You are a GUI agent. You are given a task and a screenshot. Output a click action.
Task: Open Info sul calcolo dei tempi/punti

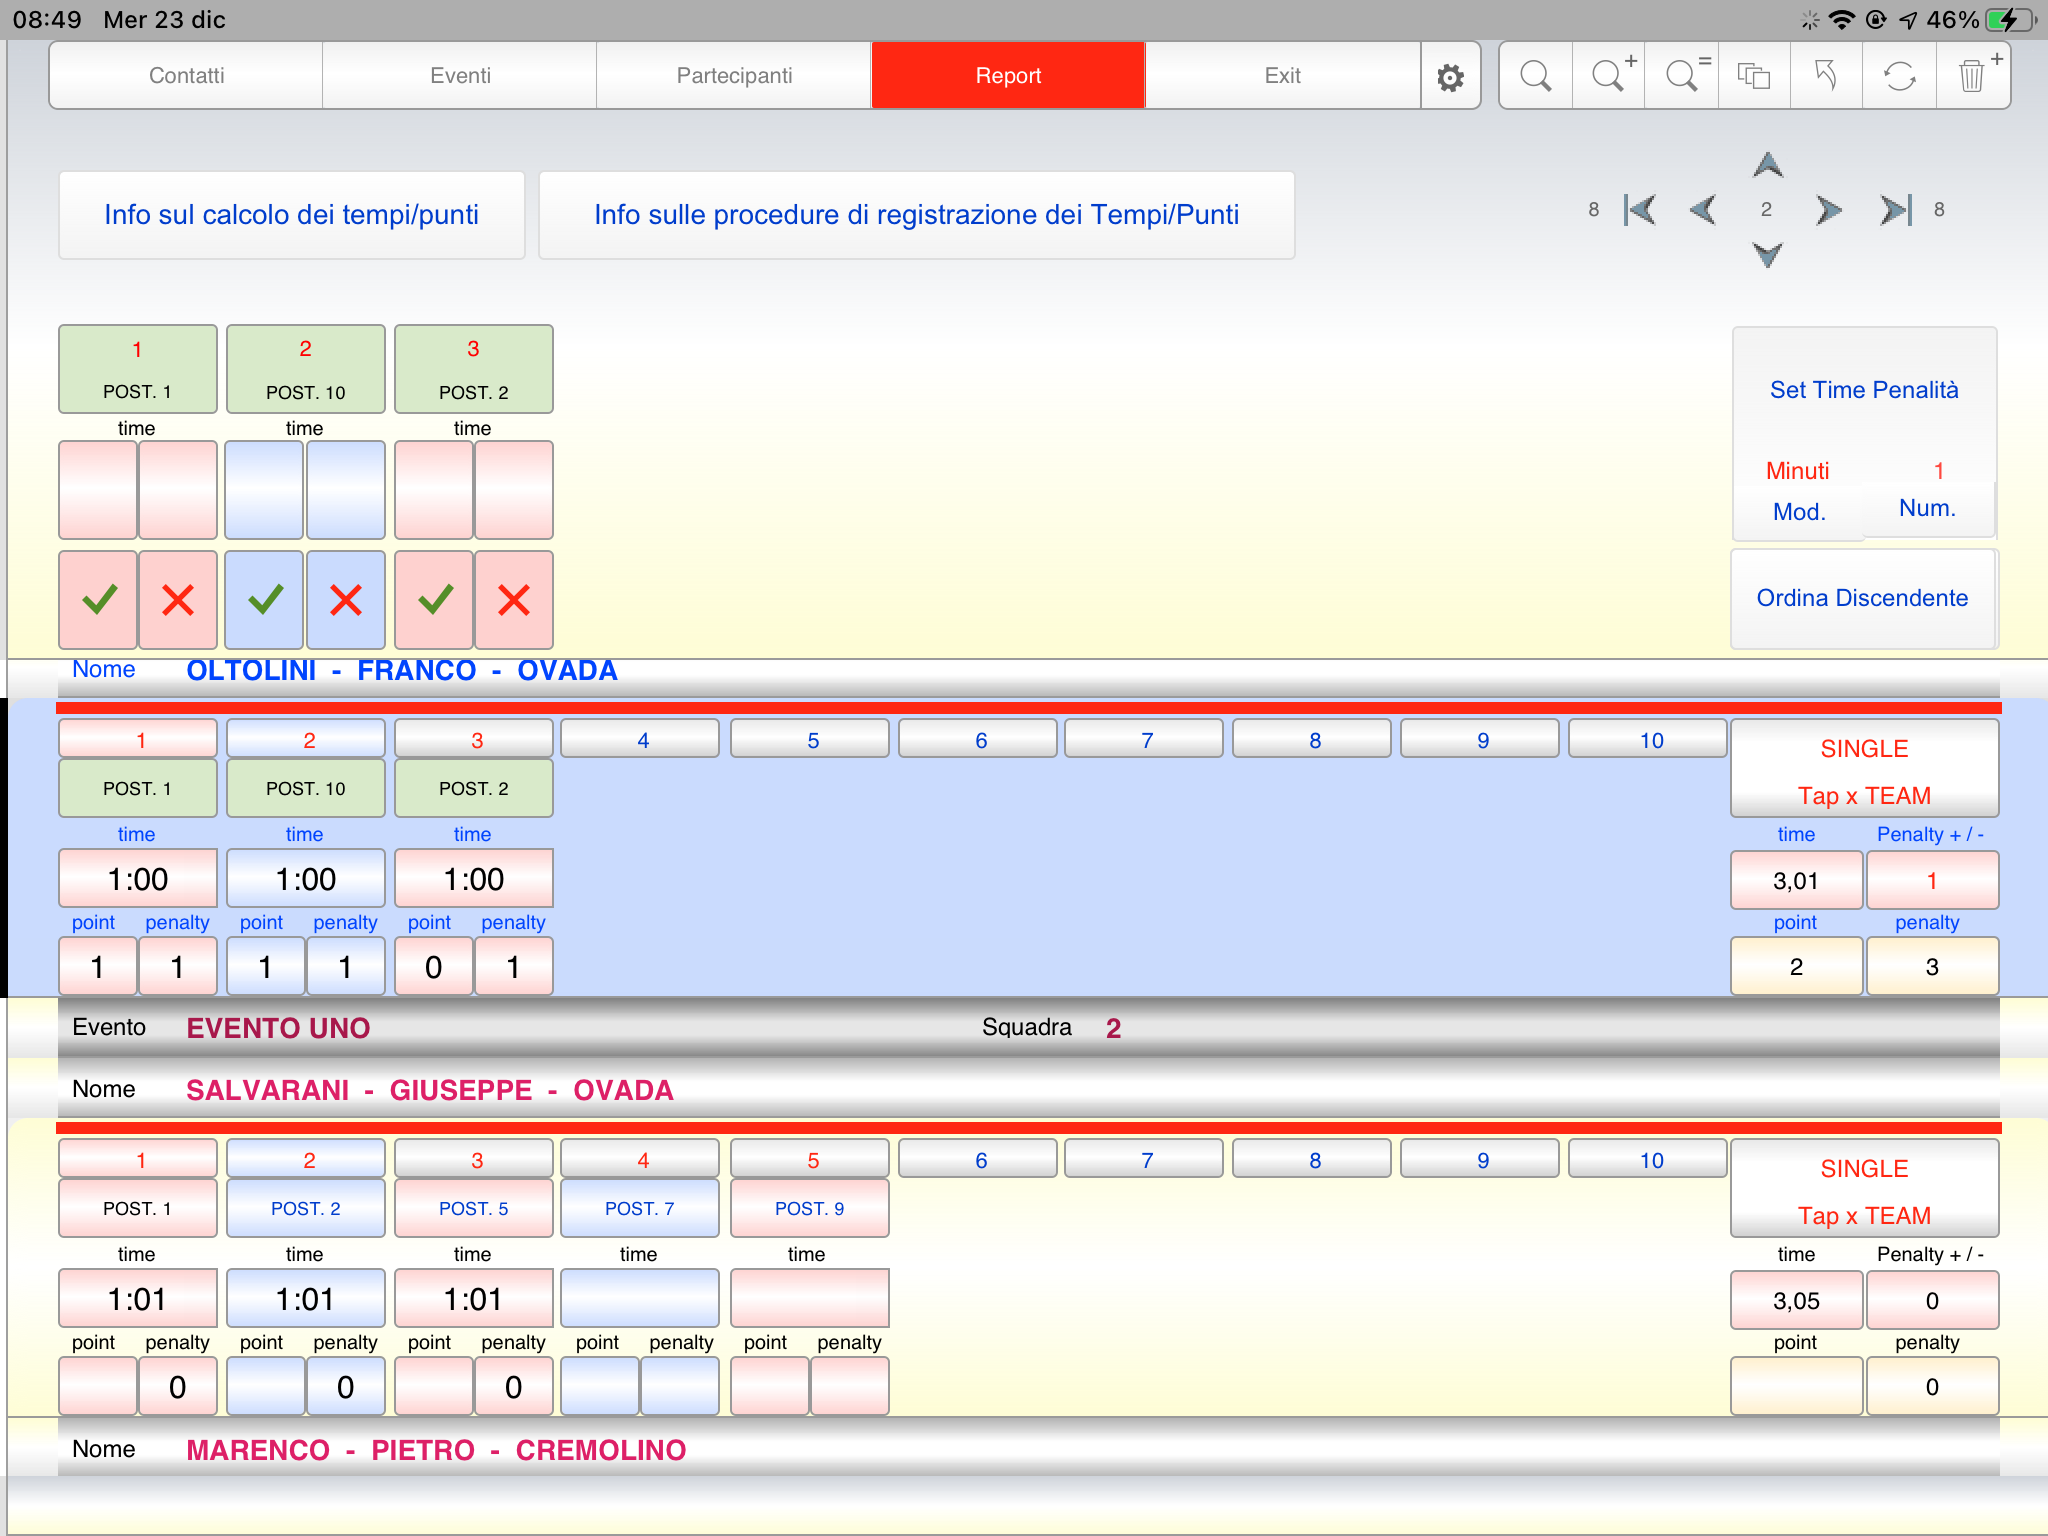pos(291,215)
